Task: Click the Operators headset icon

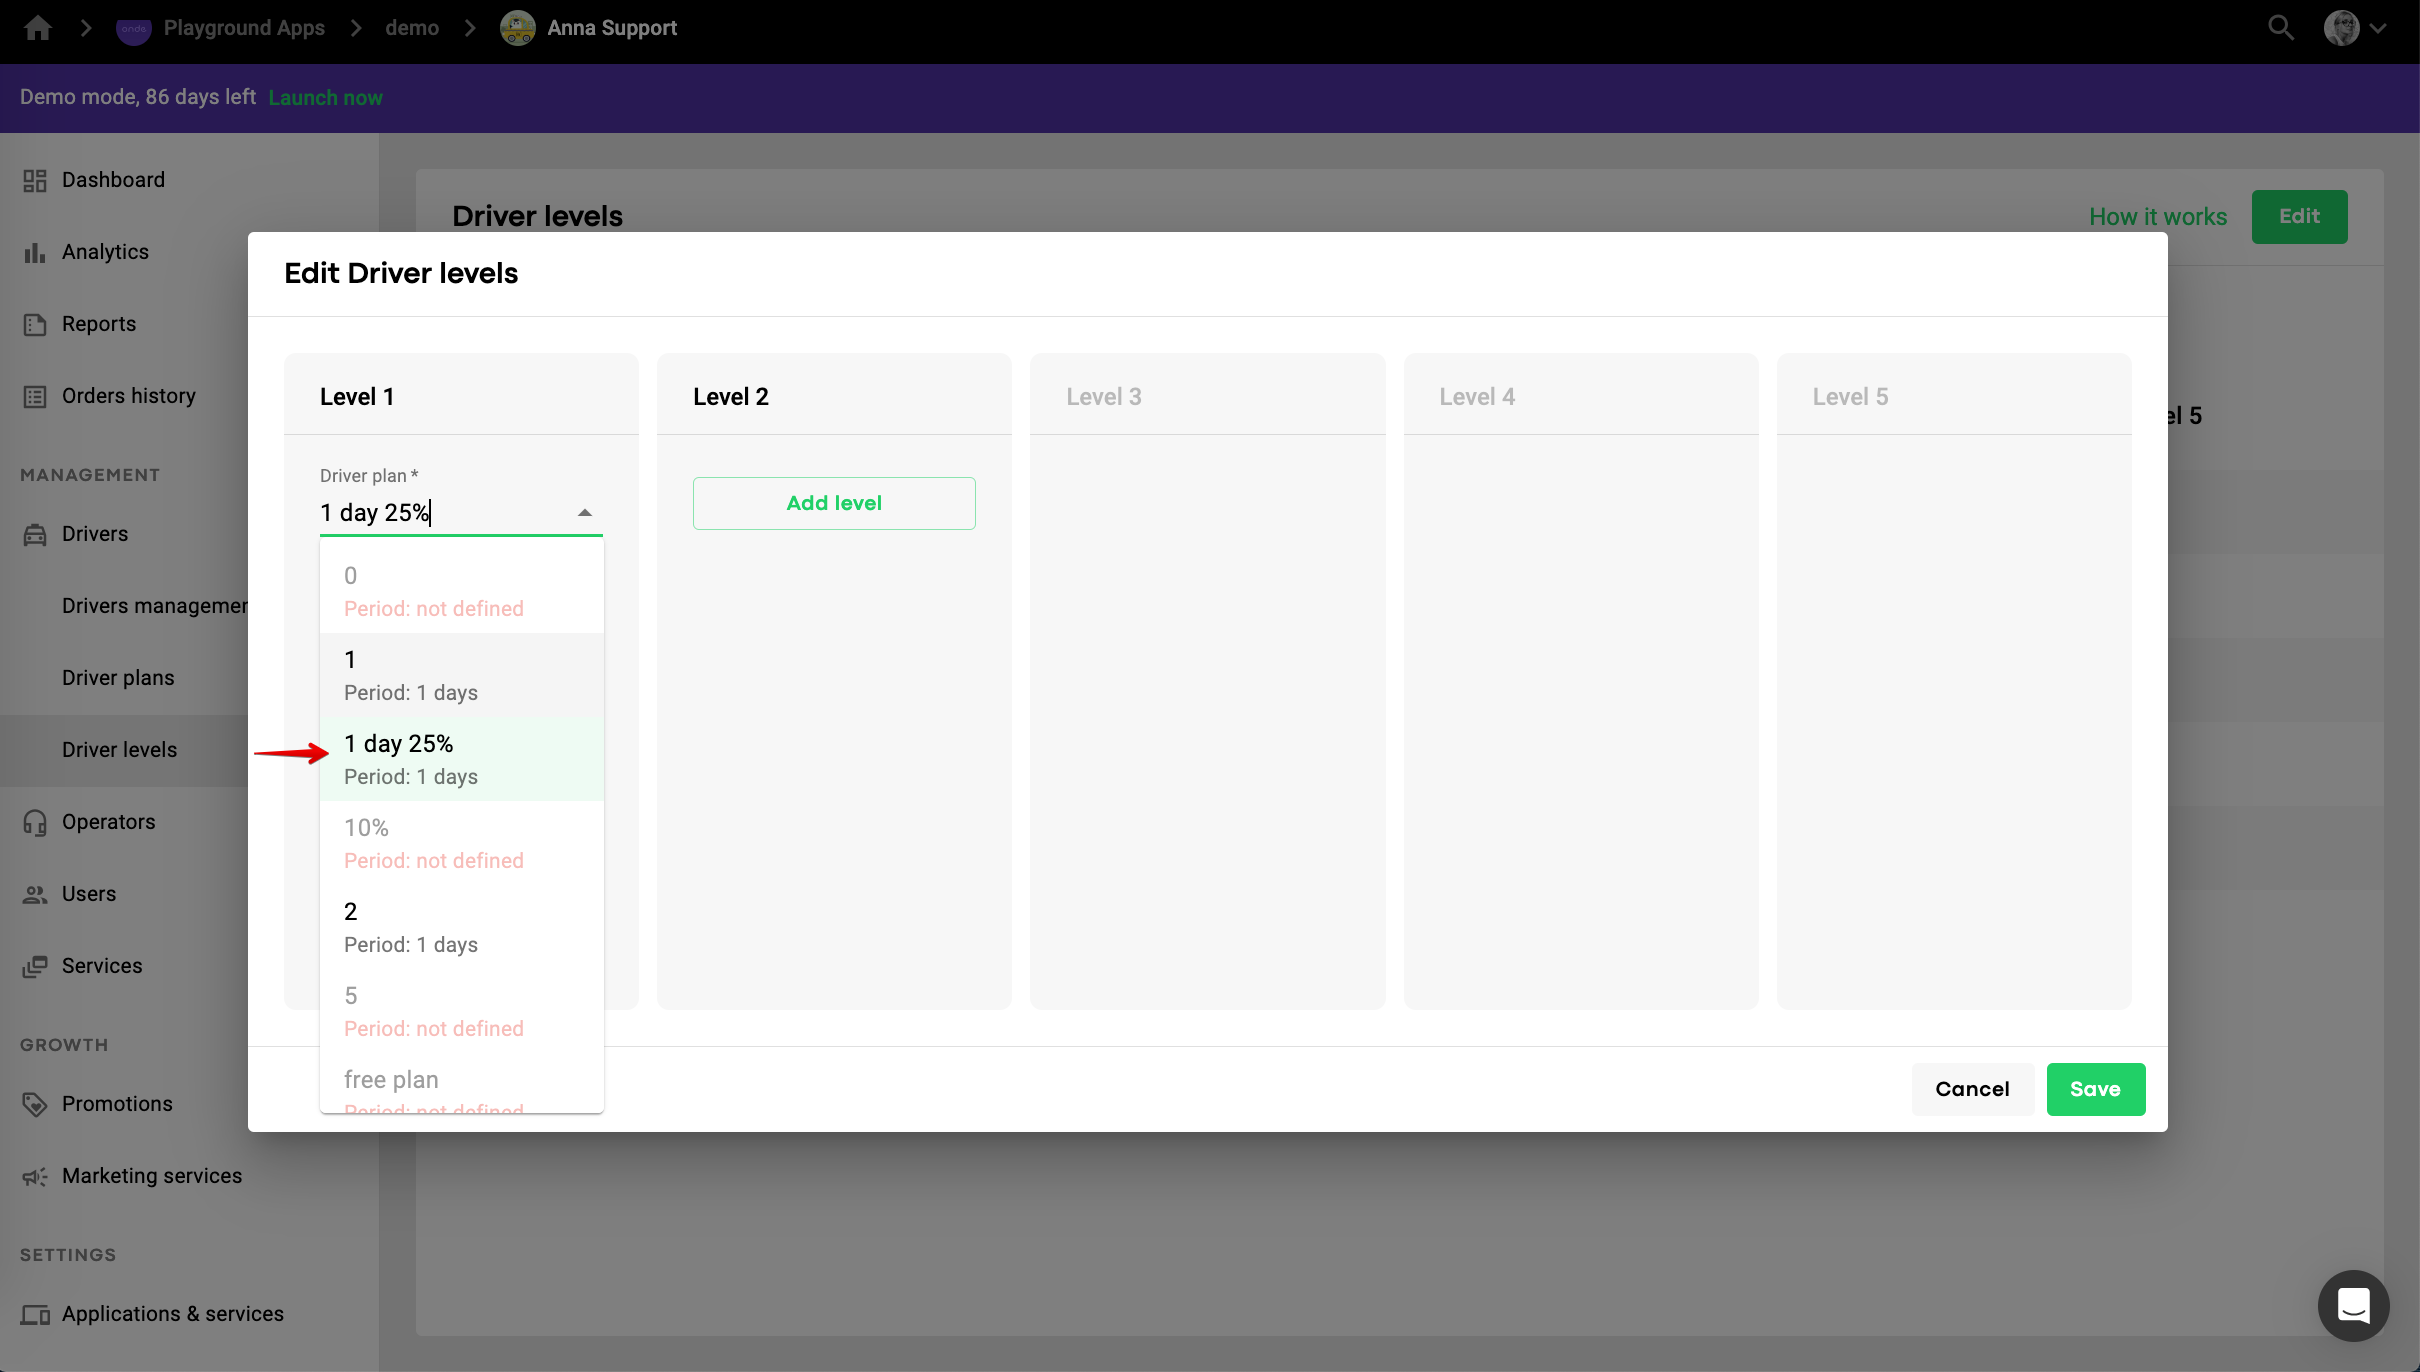Action: (35, 822)
